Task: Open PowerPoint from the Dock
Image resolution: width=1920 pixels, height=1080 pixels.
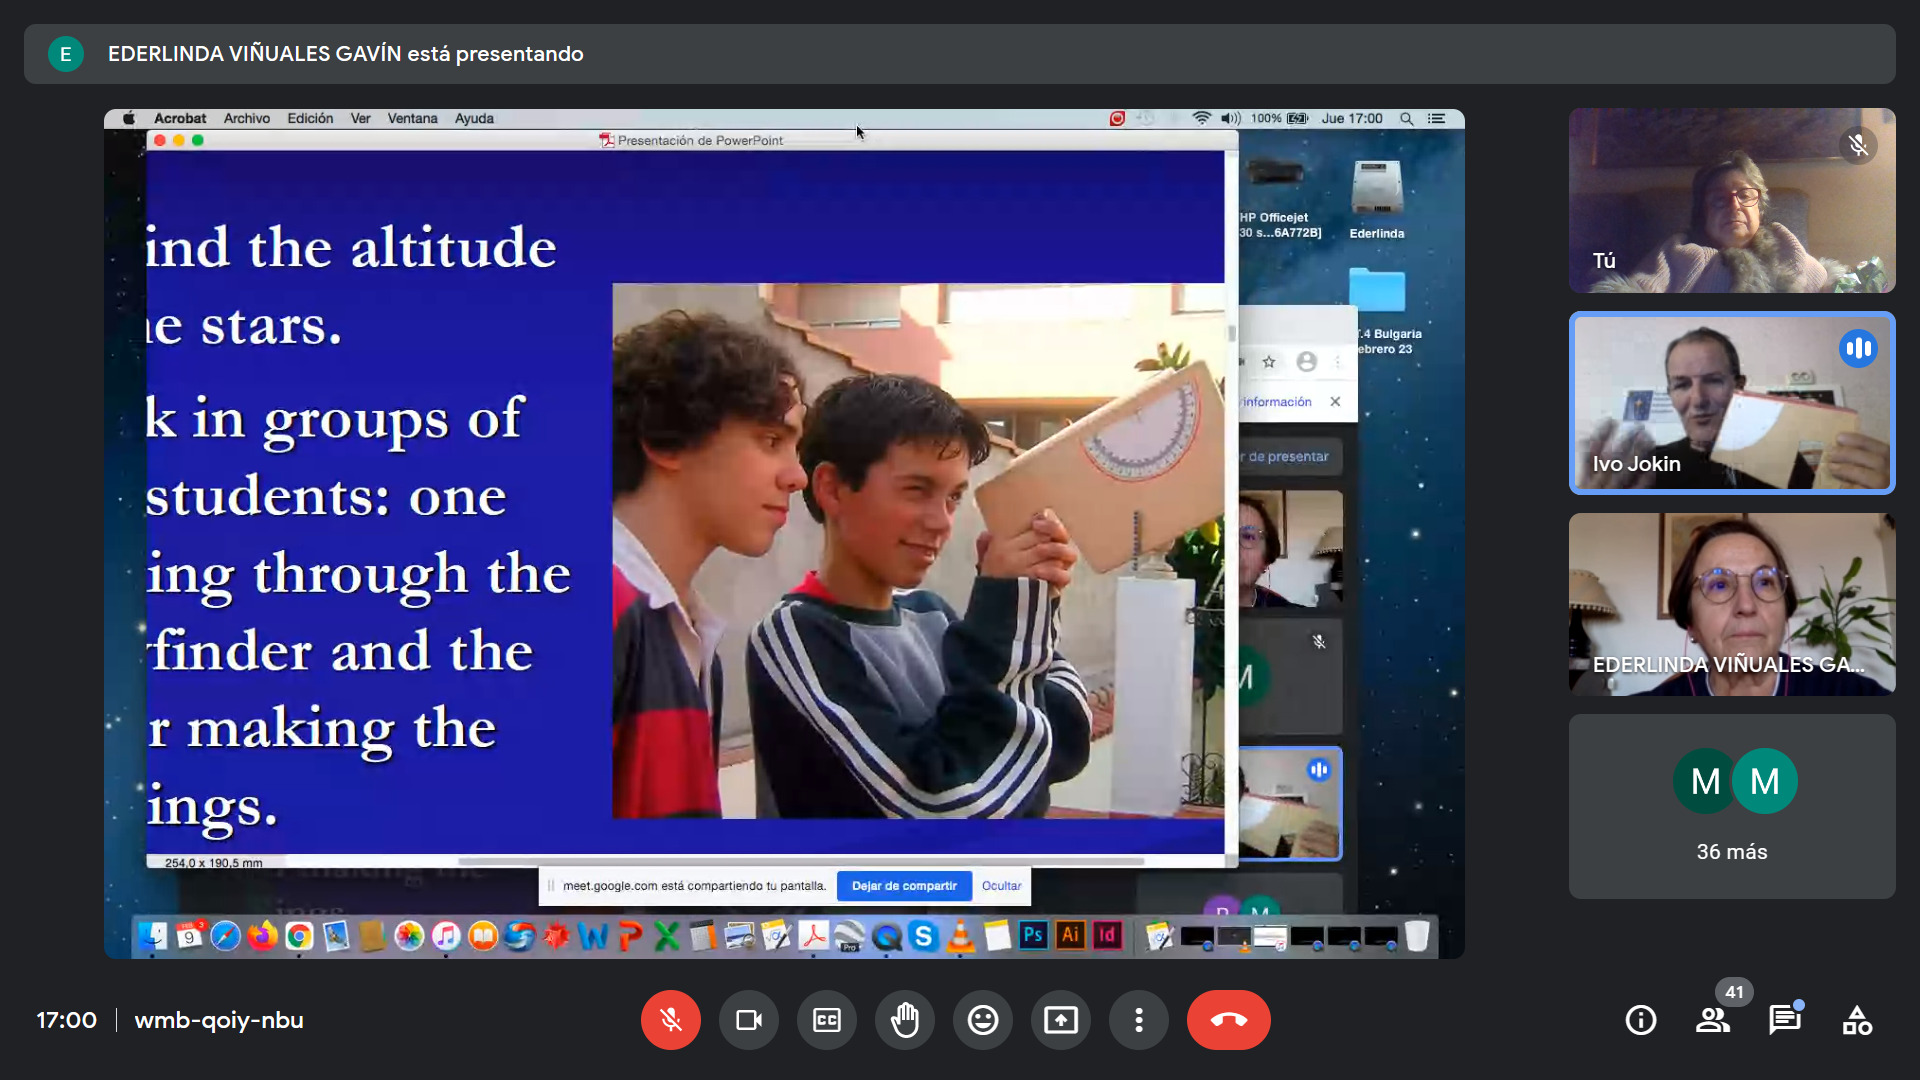Action: [630, 936]
